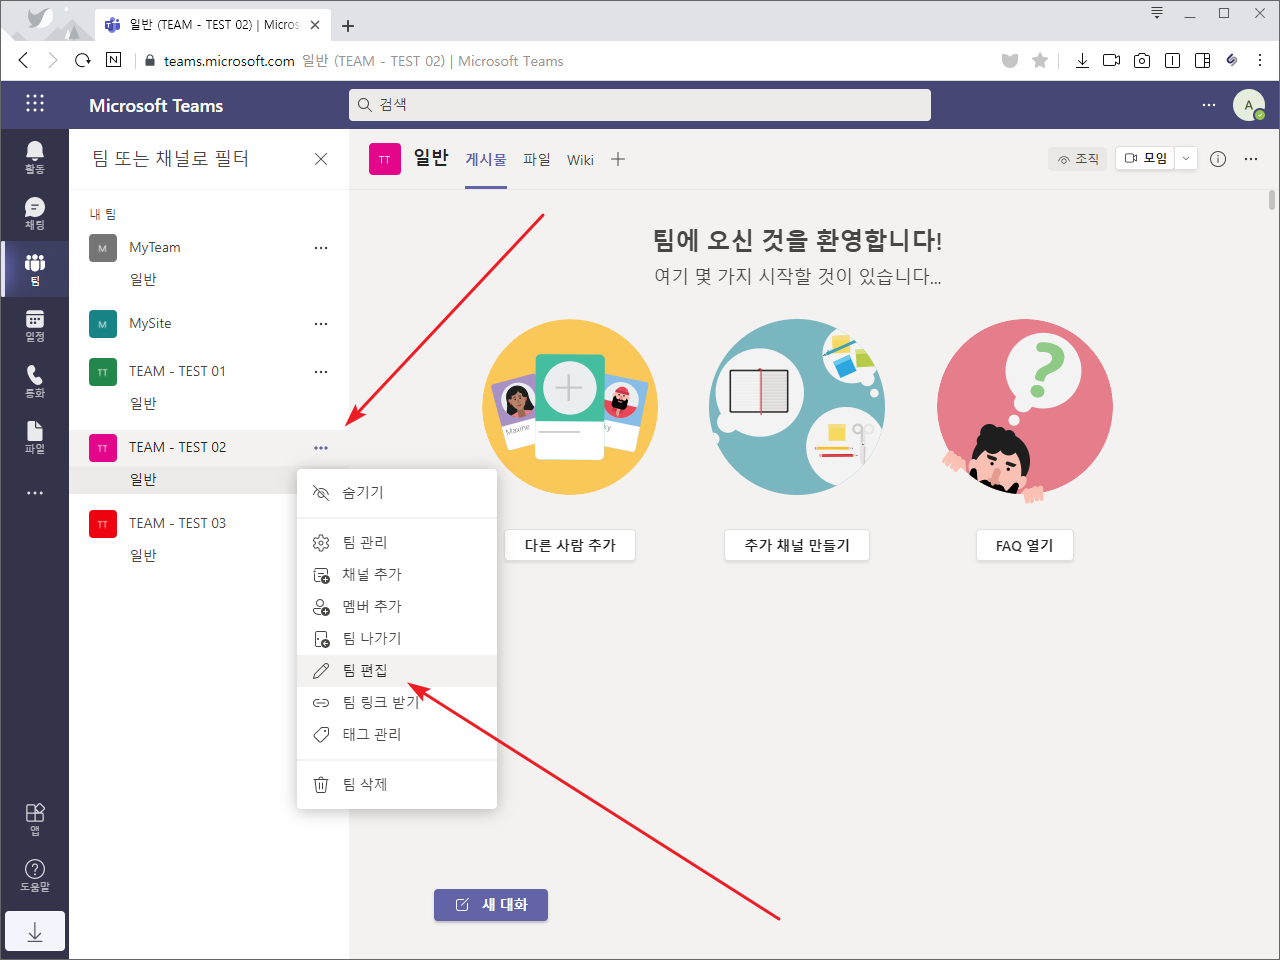The image size is (1280, 960).
Task: Click more options for TEAM - TEST 02
Action: click(x=321, y=447)
